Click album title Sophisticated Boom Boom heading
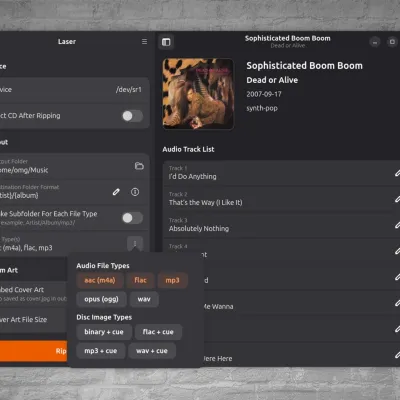The width and height of the screenshot is (400, 400). [304, 66]
